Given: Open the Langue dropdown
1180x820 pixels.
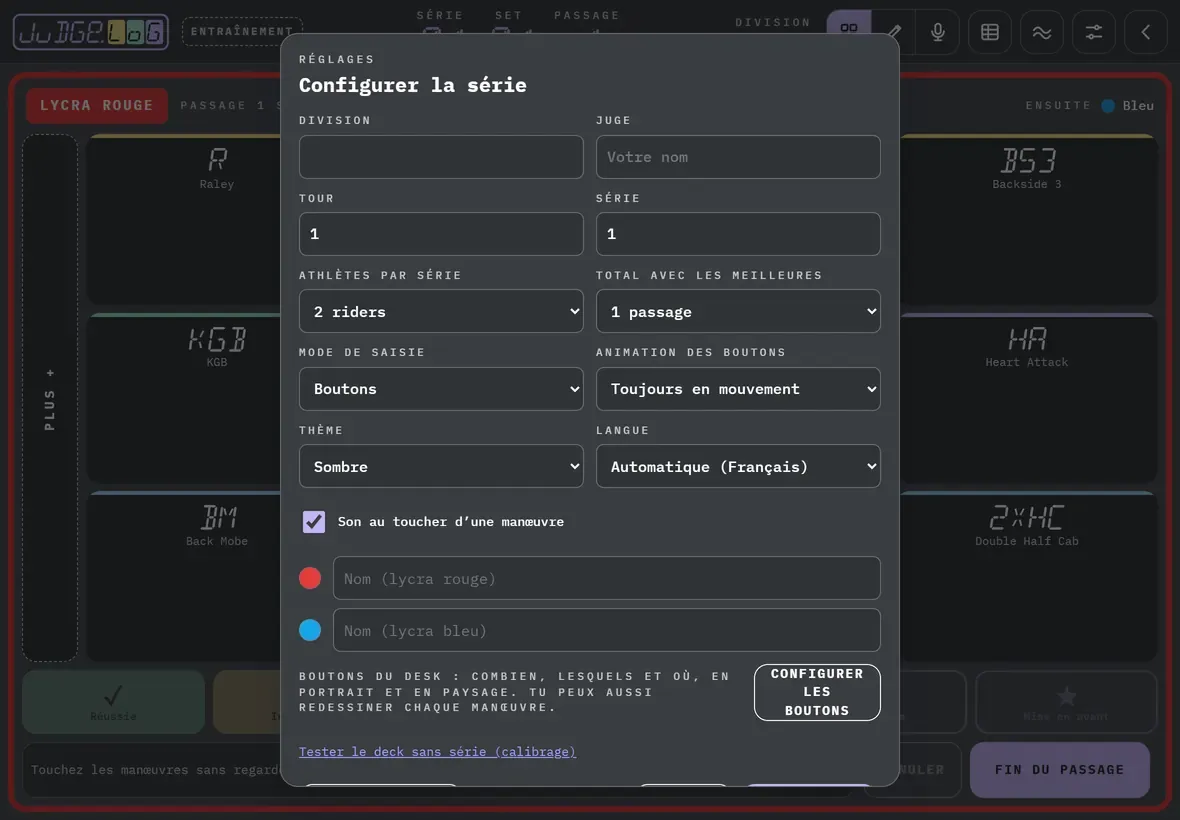Looking at the screenshot, I should click(x=738, y=466).
